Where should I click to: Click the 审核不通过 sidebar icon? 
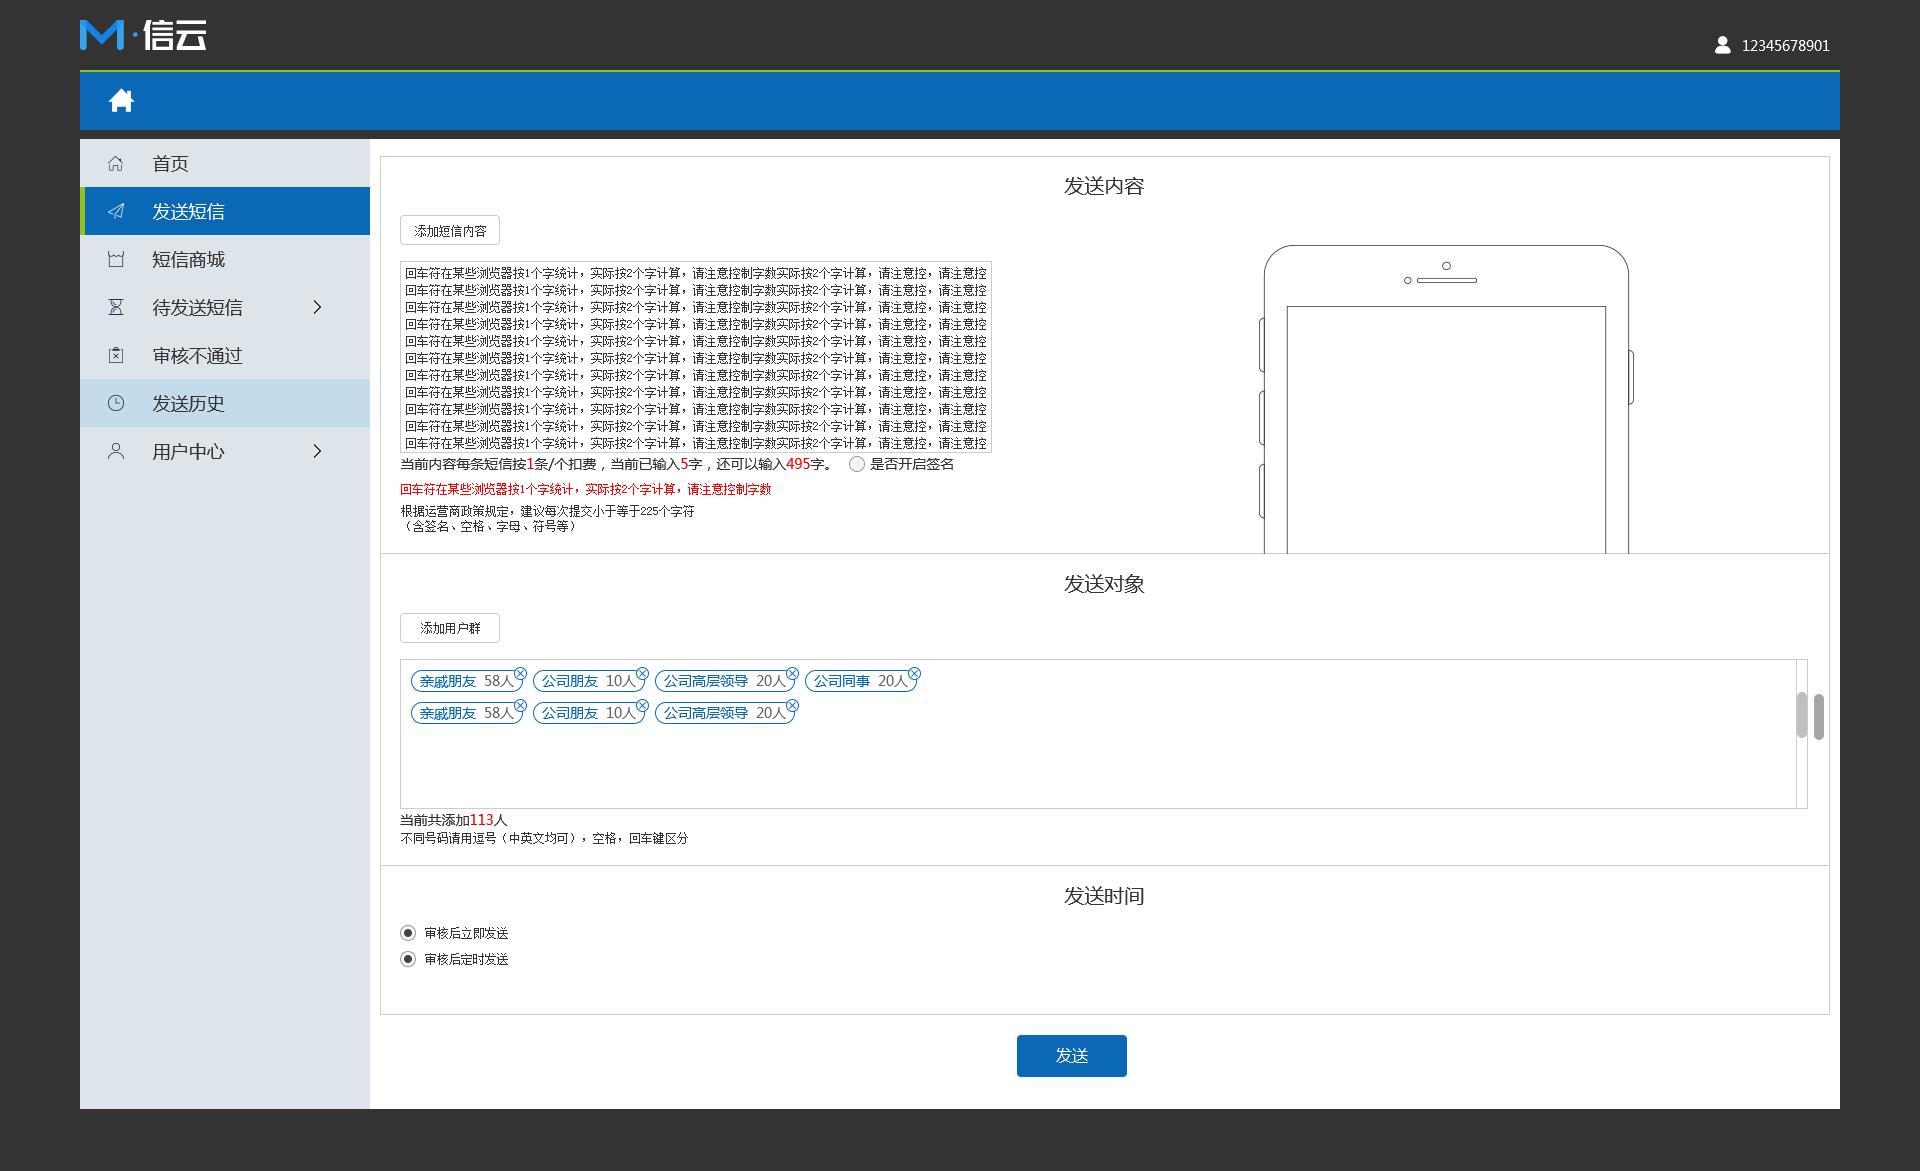[x=115, y=355]
